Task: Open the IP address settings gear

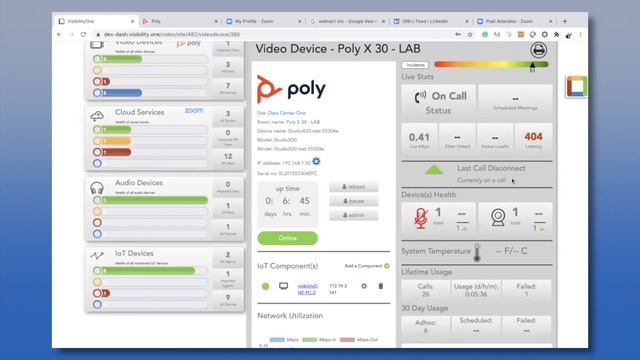Action: (x=316, y=162)
